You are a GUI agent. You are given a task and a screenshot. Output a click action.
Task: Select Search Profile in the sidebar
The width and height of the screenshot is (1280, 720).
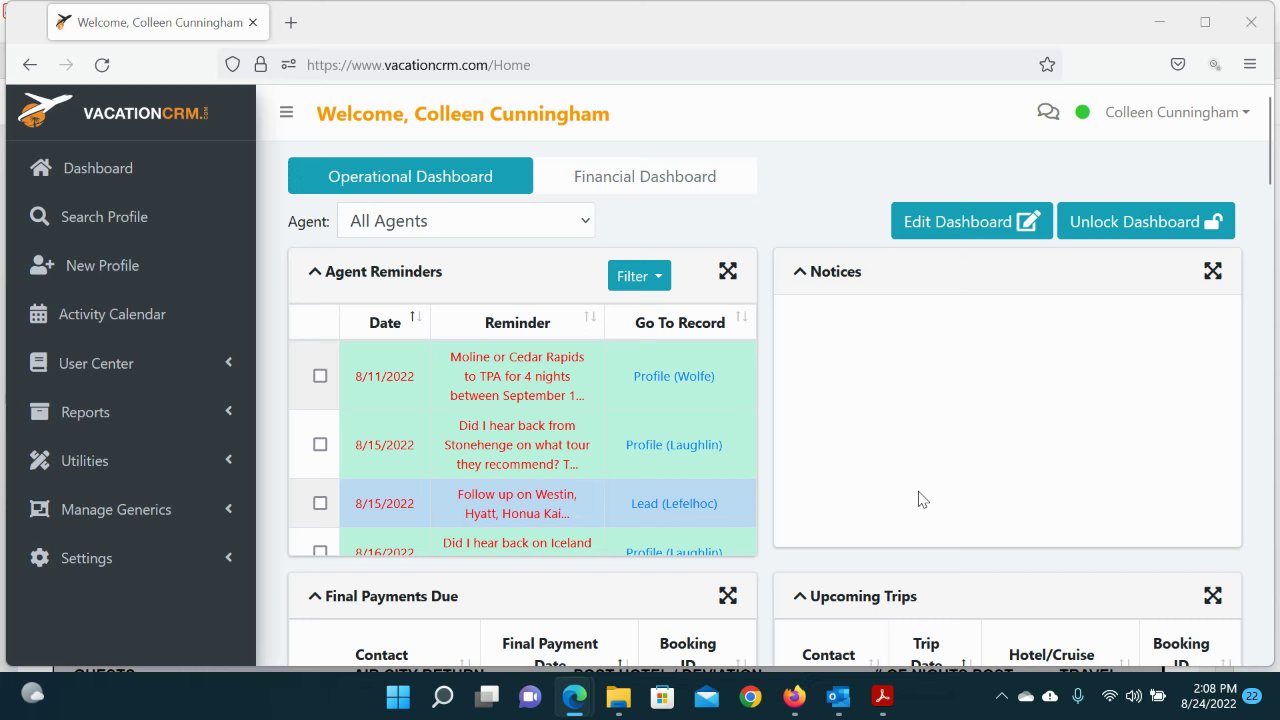click(x=104, y=216)
